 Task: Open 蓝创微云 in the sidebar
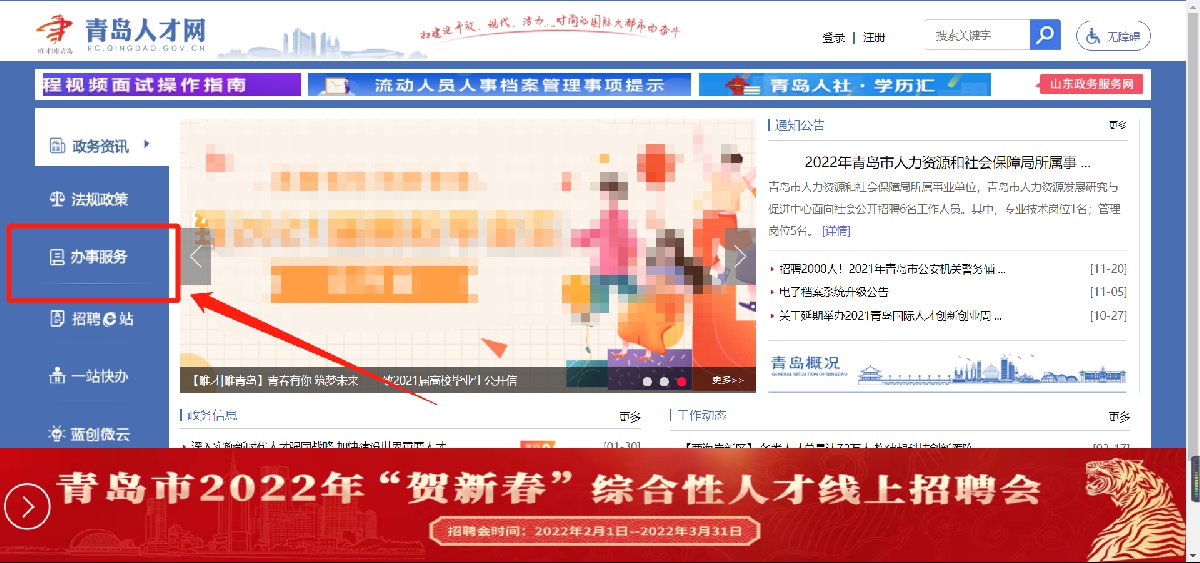(101, 435)
